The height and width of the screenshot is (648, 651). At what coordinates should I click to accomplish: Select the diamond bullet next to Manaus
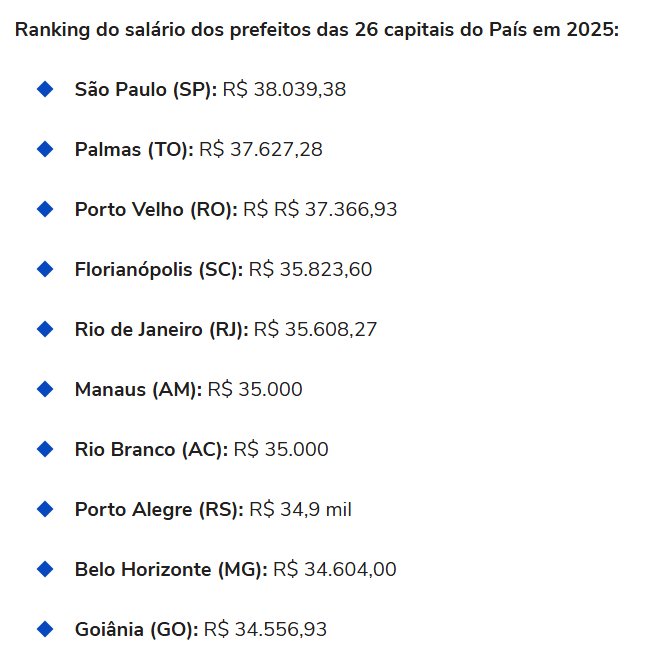pos(45,389)
